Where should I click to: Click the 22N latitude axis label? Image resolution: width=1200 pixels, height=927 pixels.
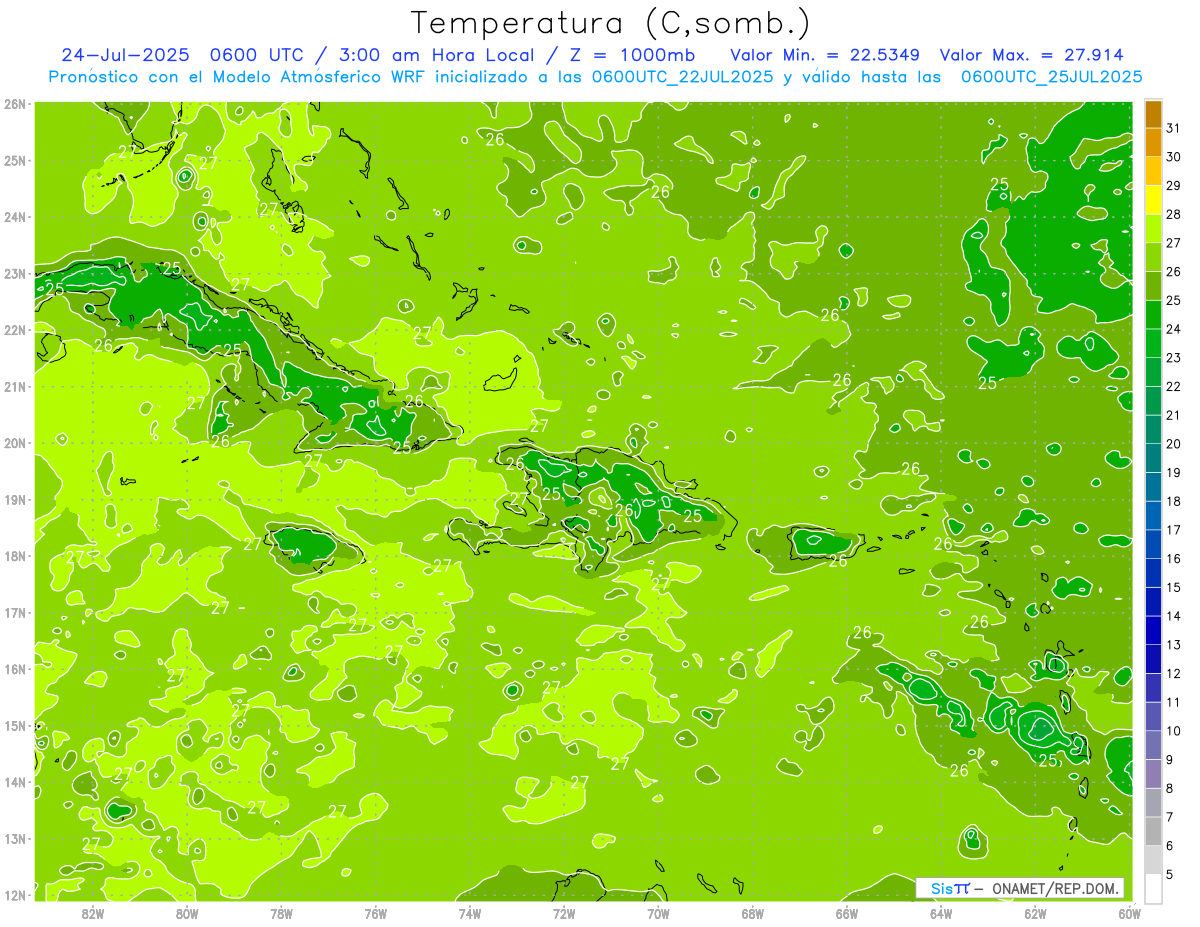coord(16,330)
